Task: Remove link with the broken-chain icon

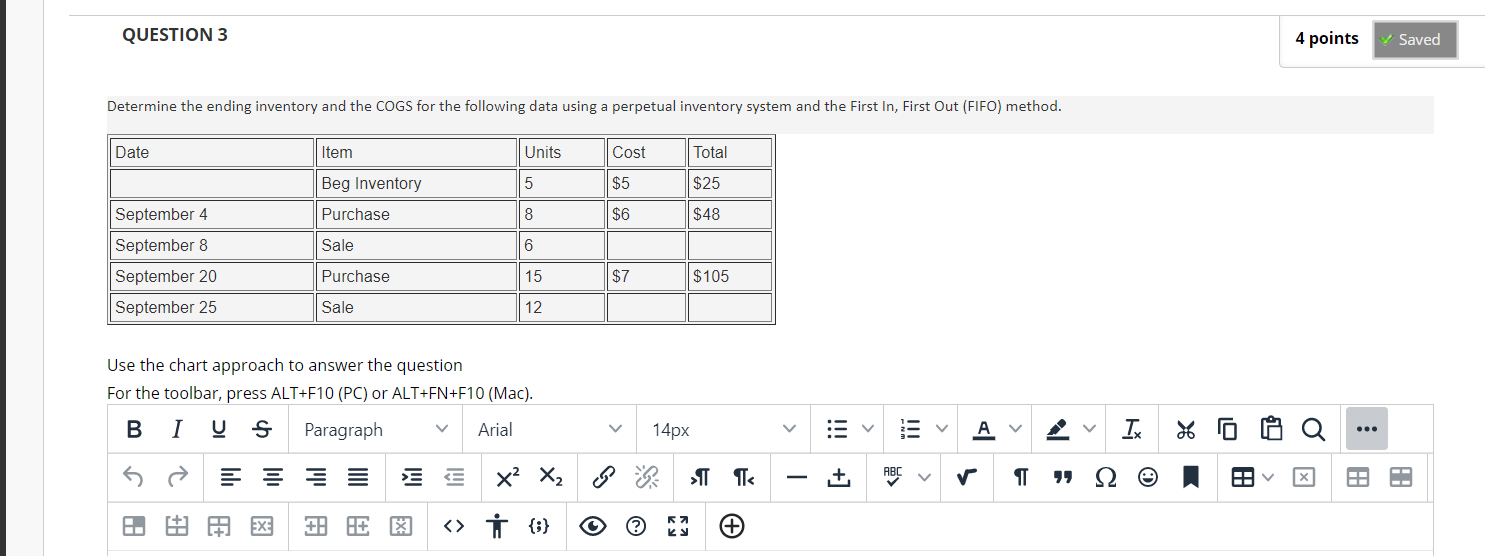Action: [646, 478]
